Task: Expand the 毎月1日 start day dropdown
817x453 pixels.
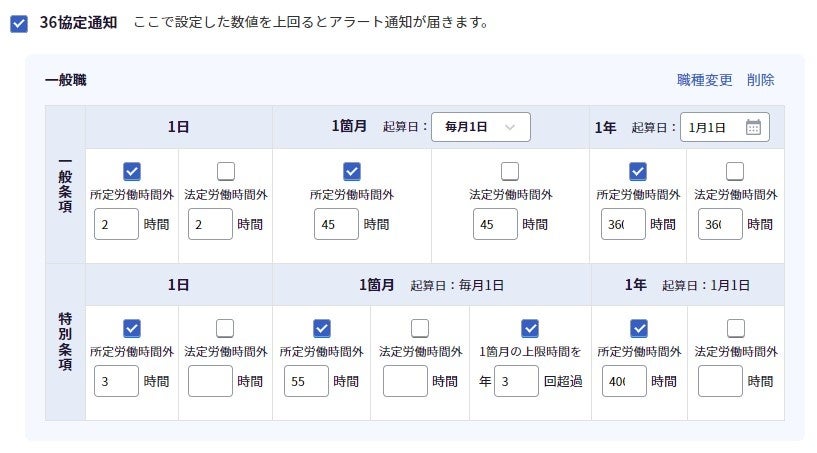Action: click(x=480, y=127)
